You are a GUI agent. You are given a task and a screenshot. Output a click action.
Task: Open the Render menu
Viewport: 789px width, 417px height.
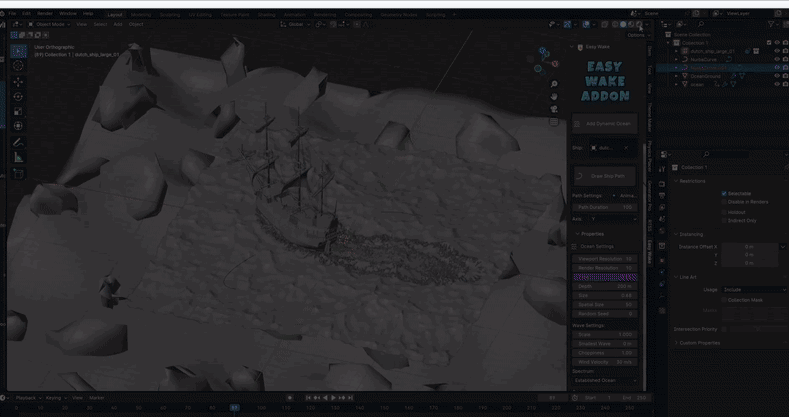pyautogui.click(x=45, y=14)
